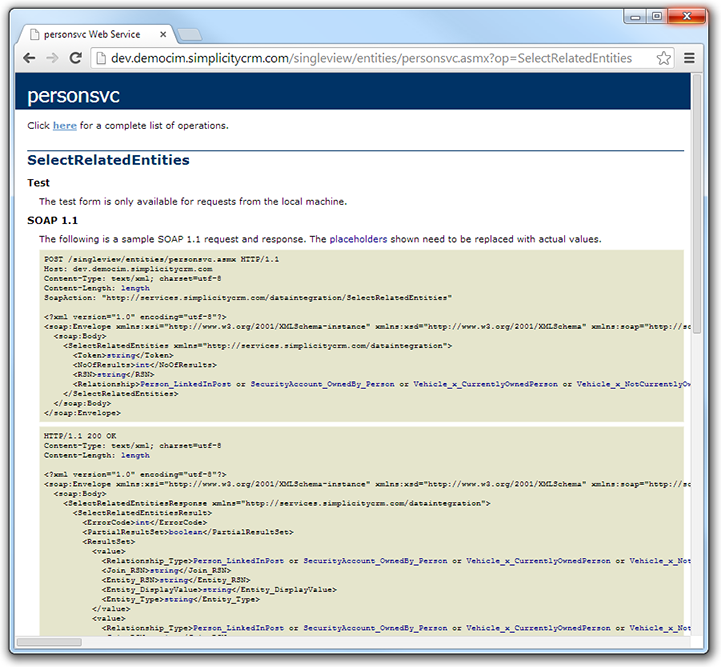Click the request Relationship element line
Screen dimensions: 721x667
(382, 384)
